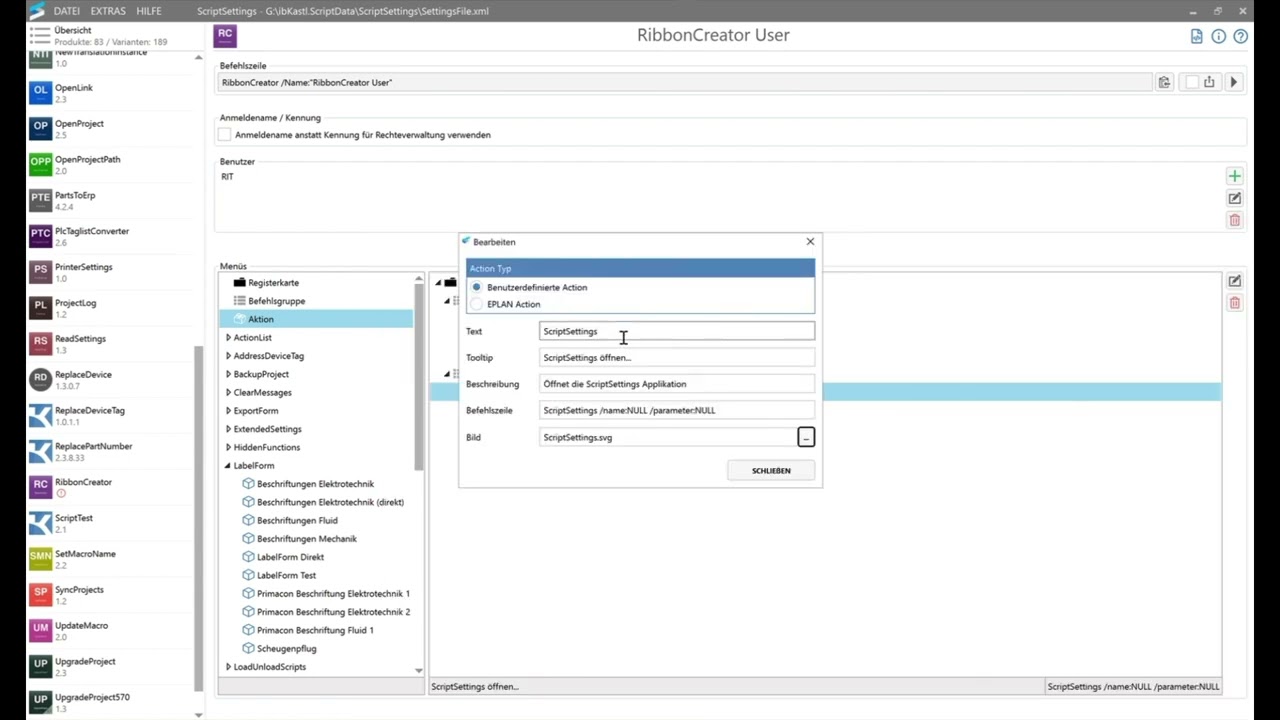This screenshot has width=1280, height=720.
Task: Open the DATEI menu
Action: tap(66, 11)
